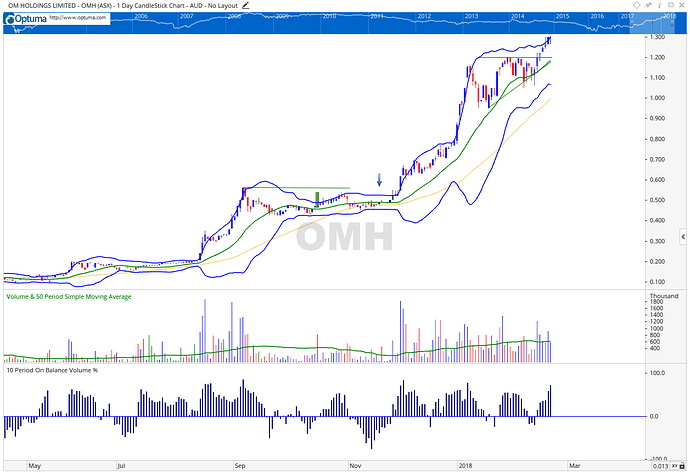Click the green horizontal line near 0.560
Image resolution: width=690 pixels, height=475 pixels.
[296, 188]
